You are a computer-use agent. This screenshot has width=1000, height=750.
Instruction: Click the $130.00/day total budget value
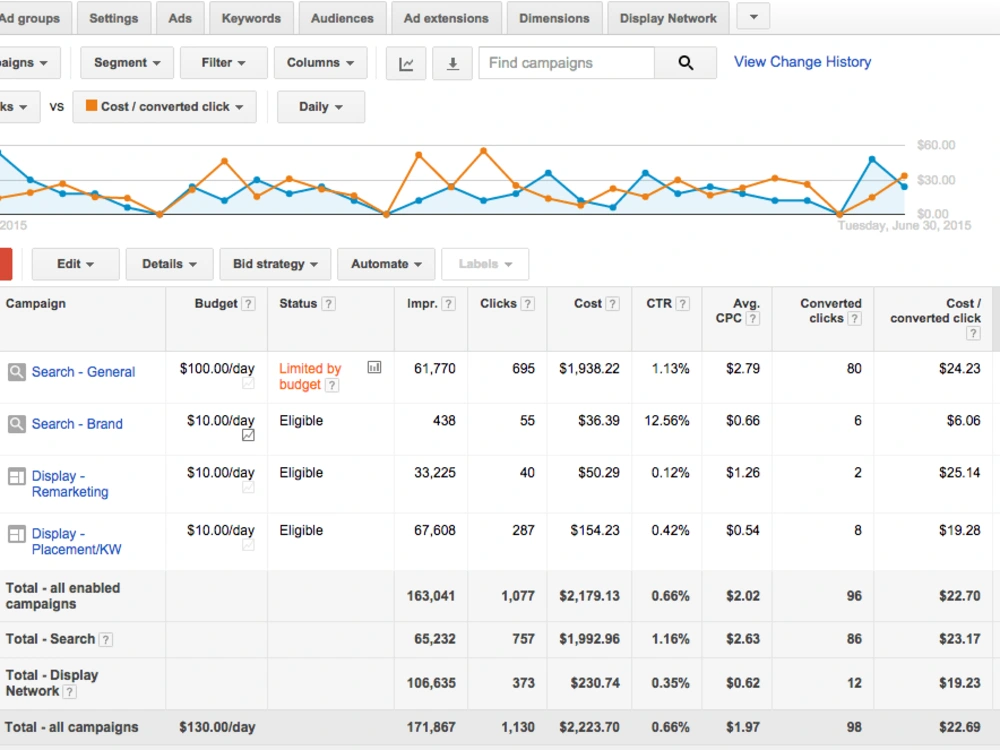click(x=217, y=728)
